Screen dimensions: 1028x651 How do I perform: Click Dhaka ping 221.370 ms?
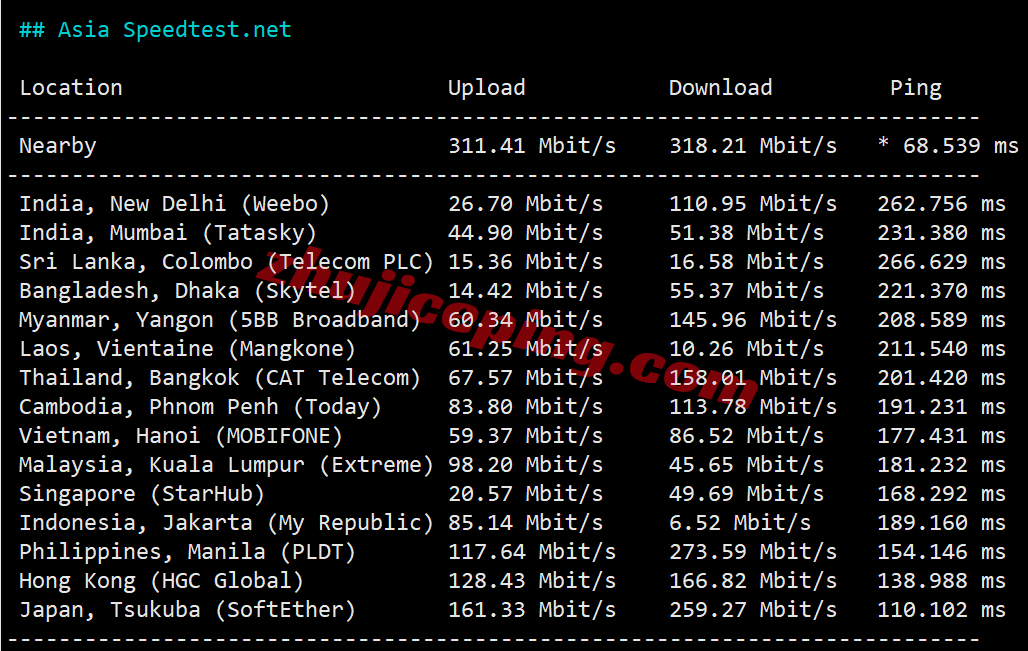click(x=941, y=290)
